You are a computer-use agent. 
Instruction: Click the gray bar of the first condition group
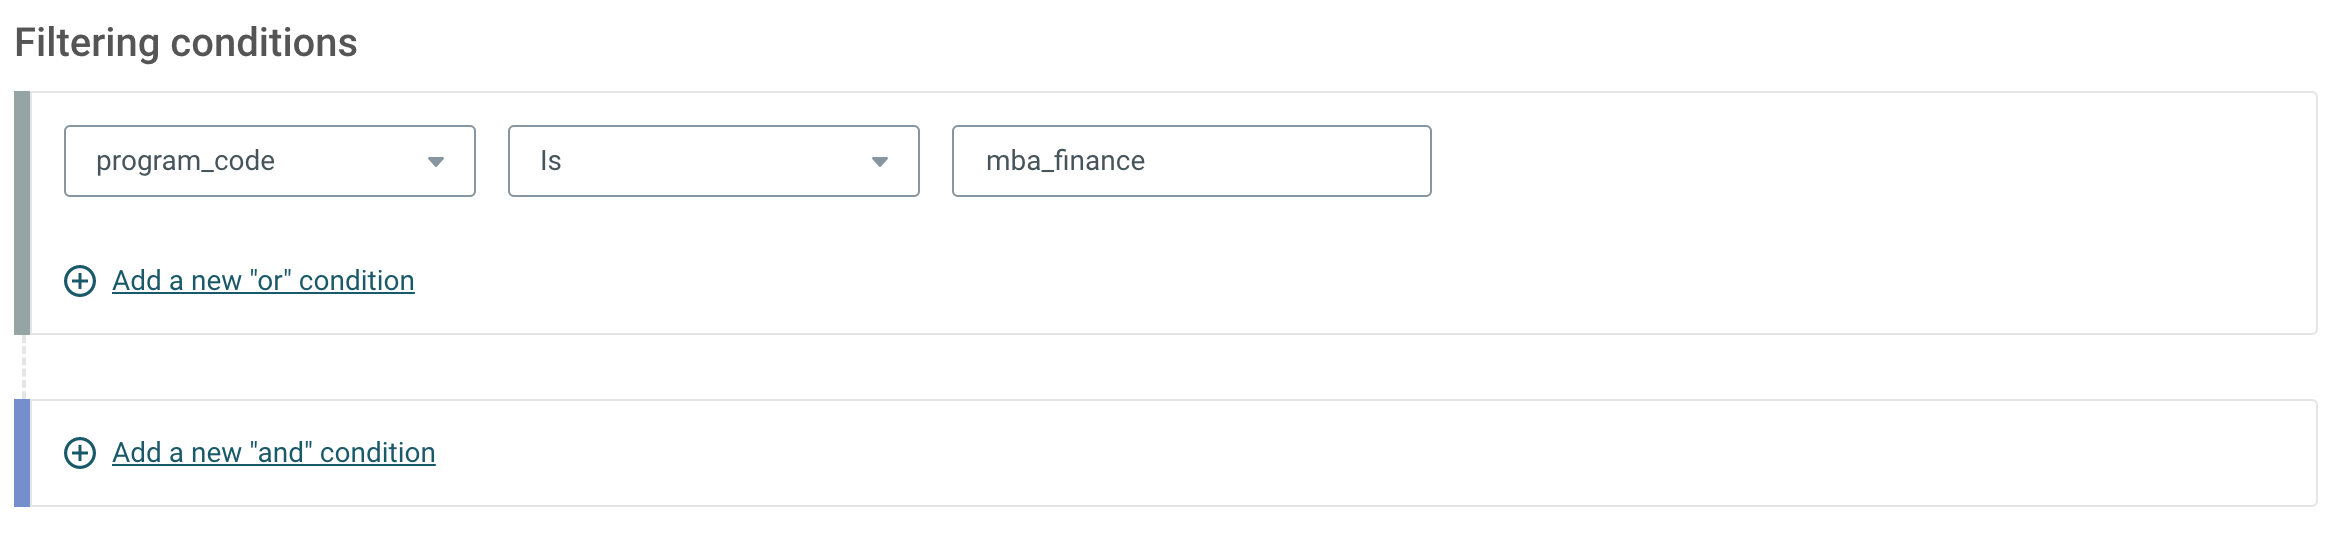[22, 213]
